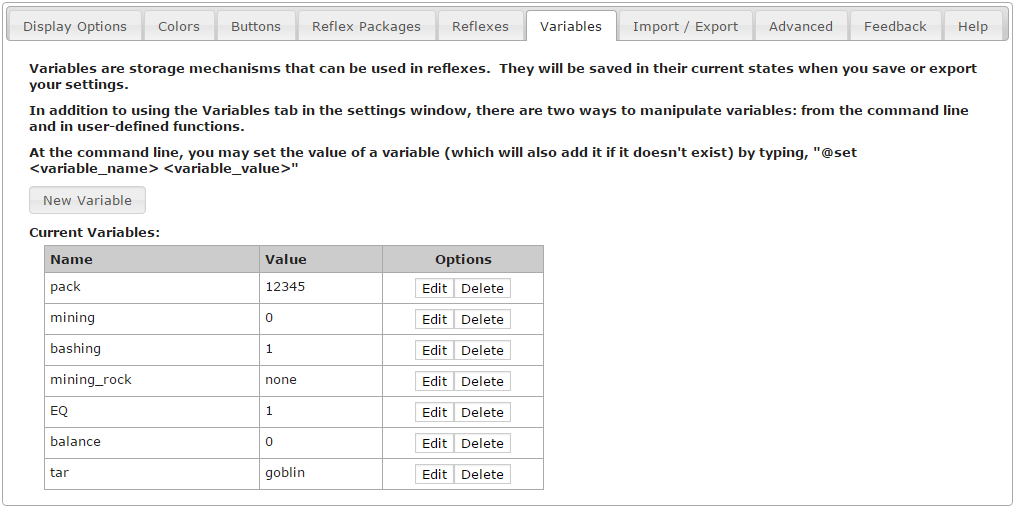Click the New Variable button
1015x509 pixels.
[x=87, y=200]
